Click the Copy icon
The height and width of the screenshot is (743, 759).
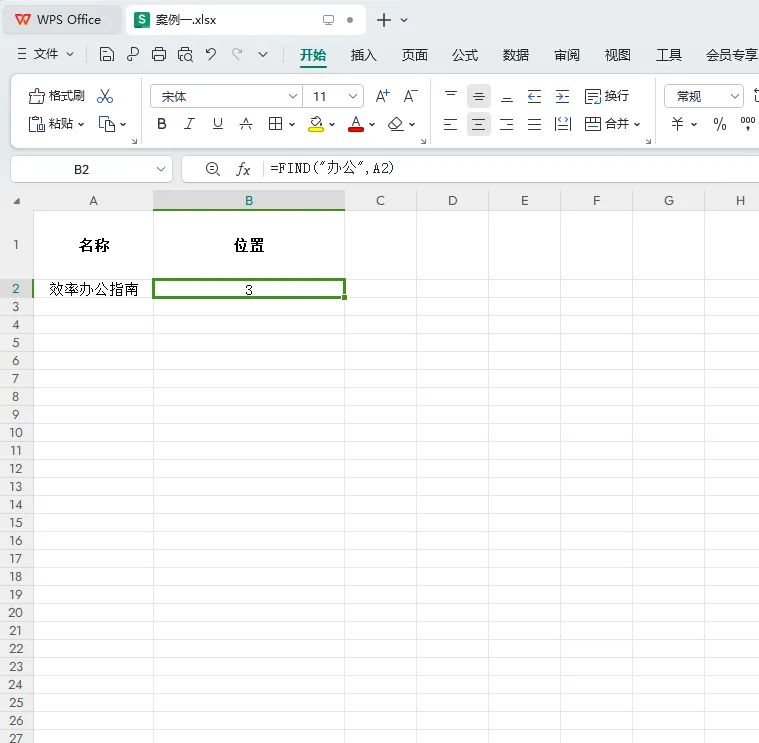pos(106,124)
